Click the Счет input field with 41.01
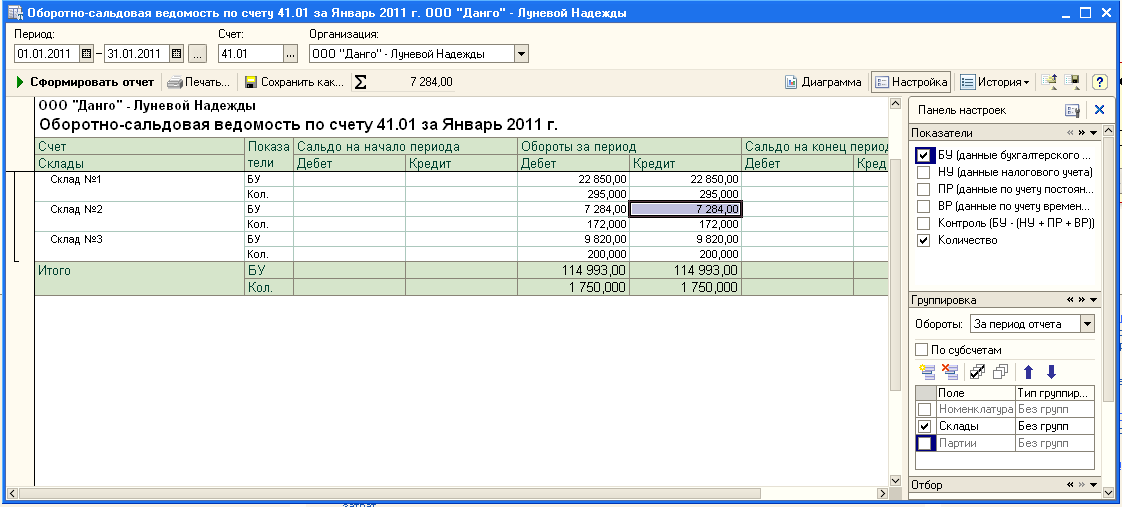1122x507 pixels. (x=250, y=54)
